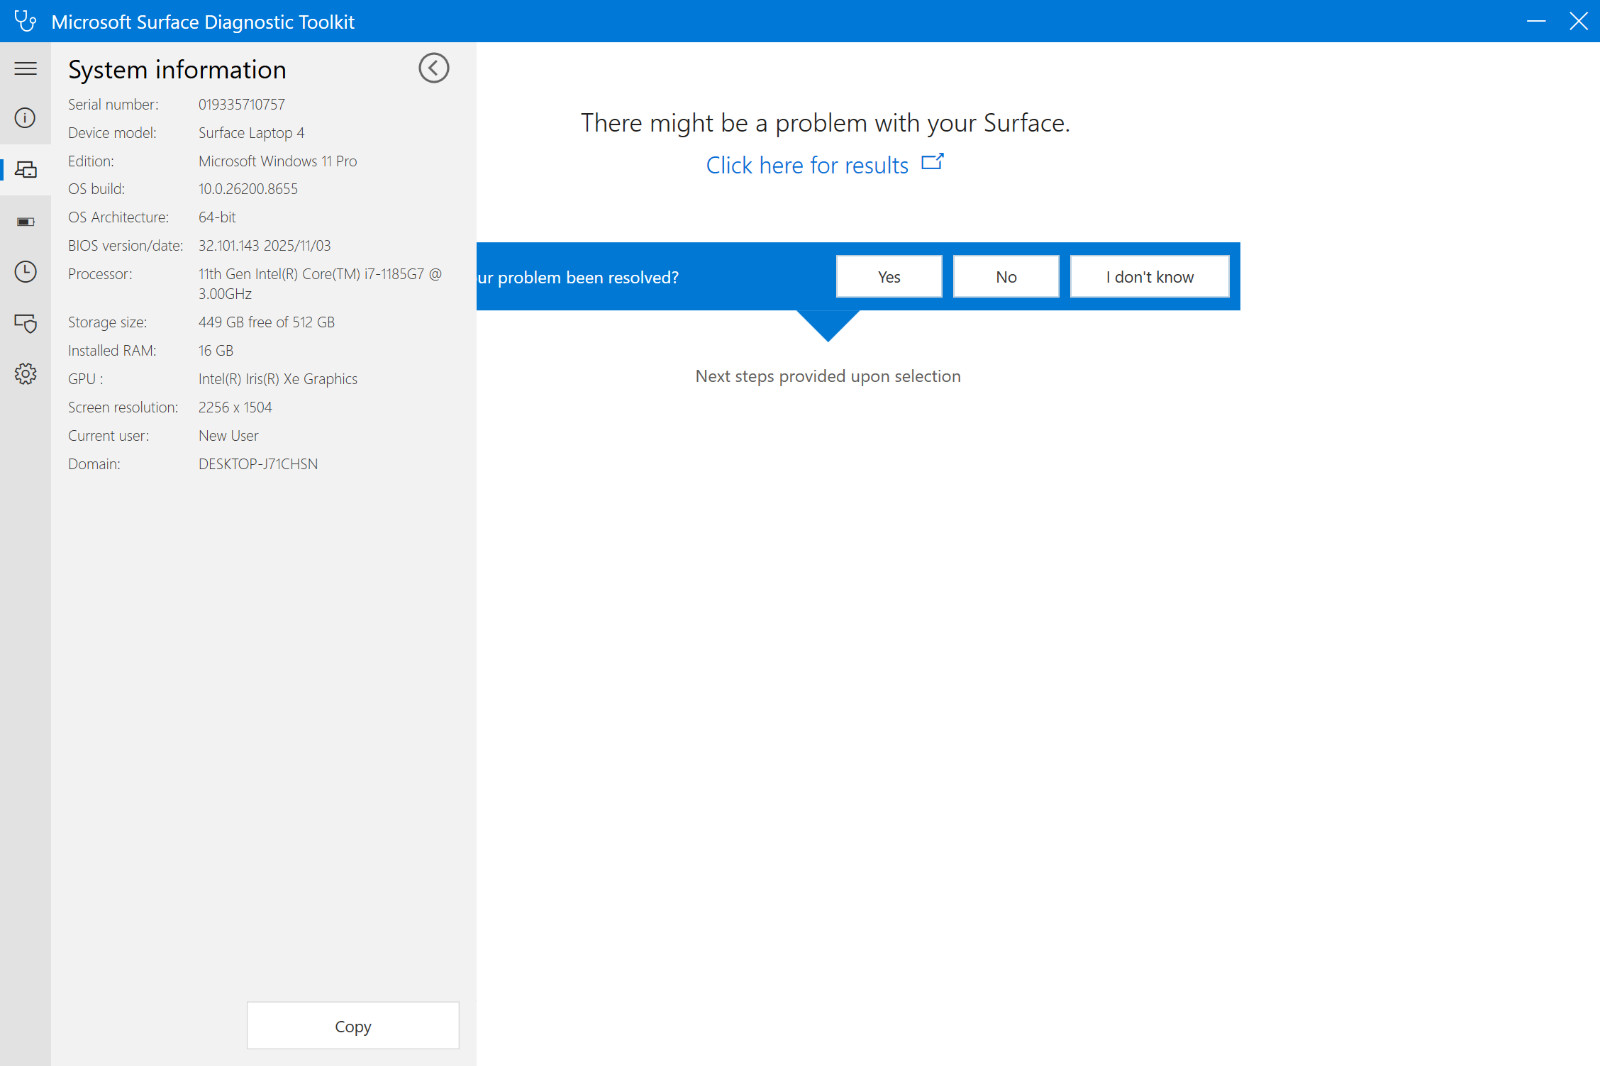Screen dimensions: 1600x1066
Task: Collapse the System information panel with the back arrow
Action: (433, 68)
